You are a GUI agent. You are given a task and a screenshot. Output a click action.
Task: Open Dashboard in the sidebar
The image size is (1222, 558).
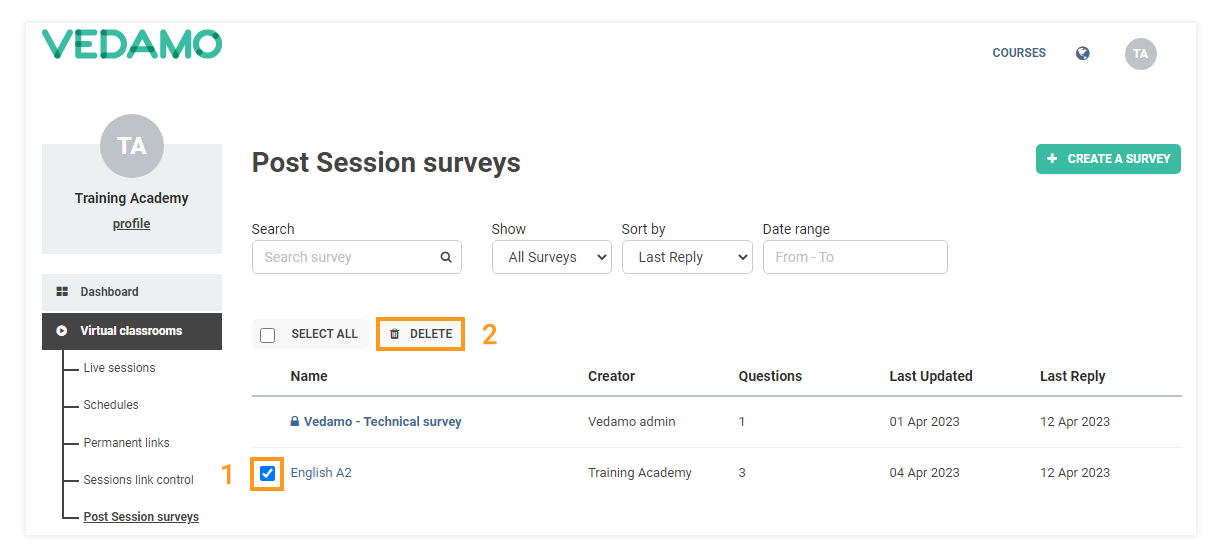pos(132,292)
